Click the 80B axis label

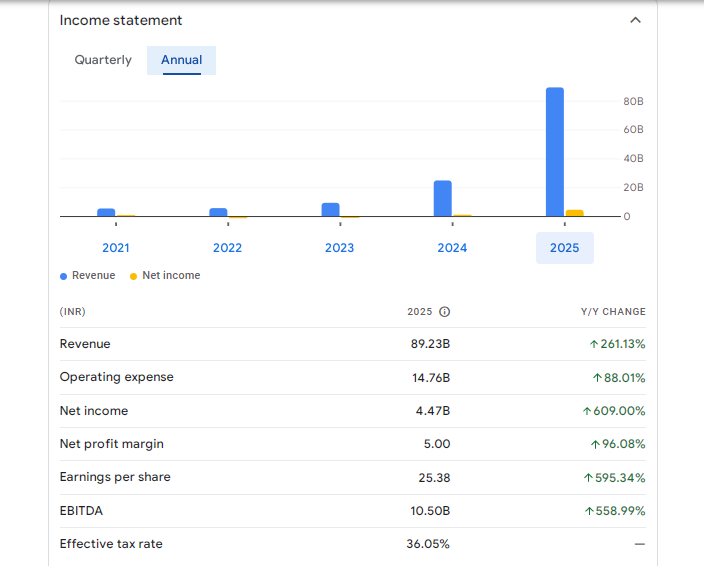tap(633, 101)
